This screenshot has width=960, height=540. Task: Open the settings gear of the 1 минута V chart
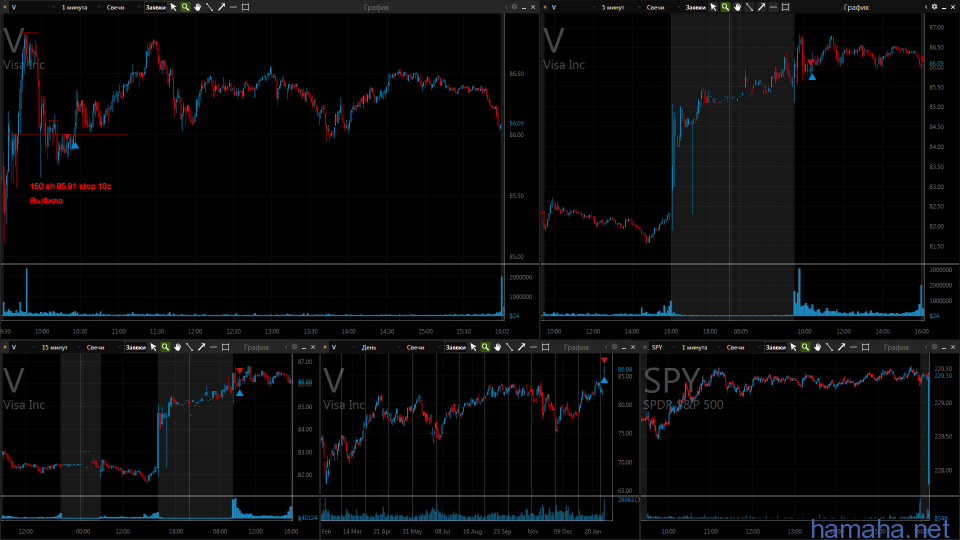(x=514, y=7)
